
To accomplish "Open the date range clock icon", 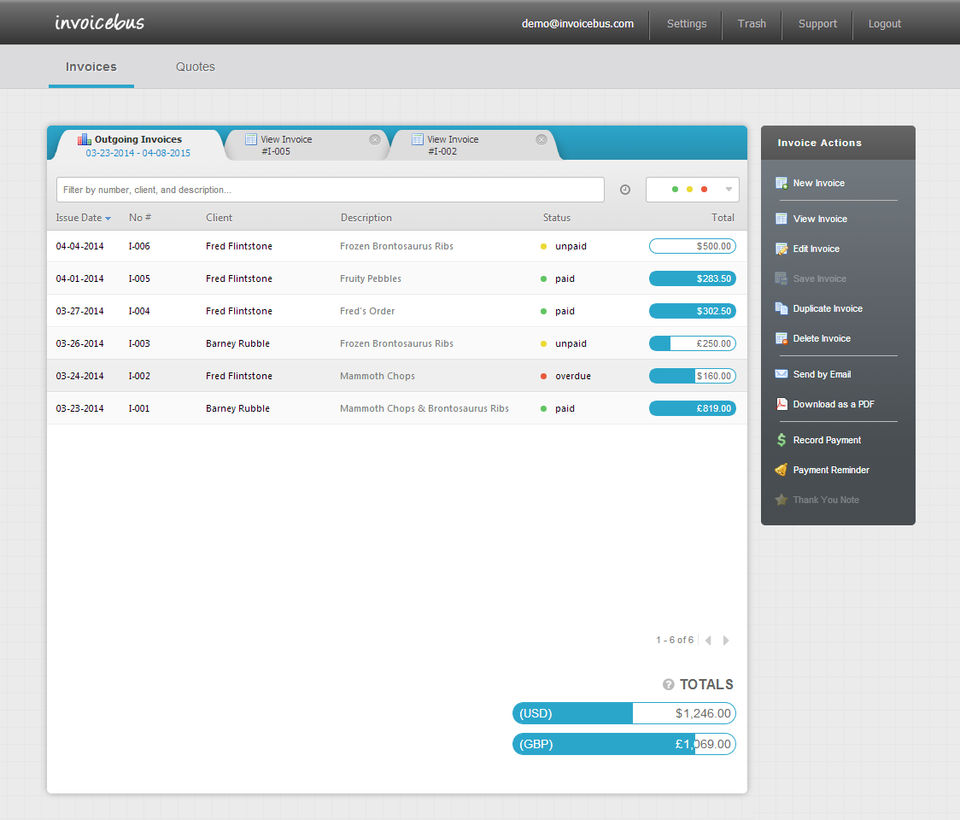I will [x=624, y=190].
